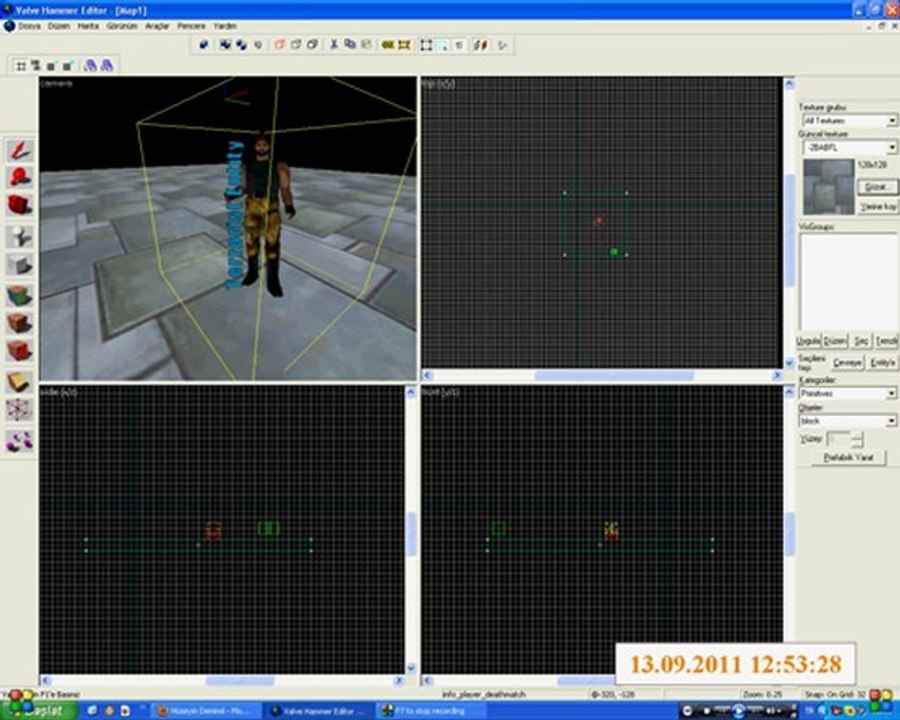Click the Yüzey faces stepper arrows
The height and width of the screenshot is (720, 900).
click(857, 440)
